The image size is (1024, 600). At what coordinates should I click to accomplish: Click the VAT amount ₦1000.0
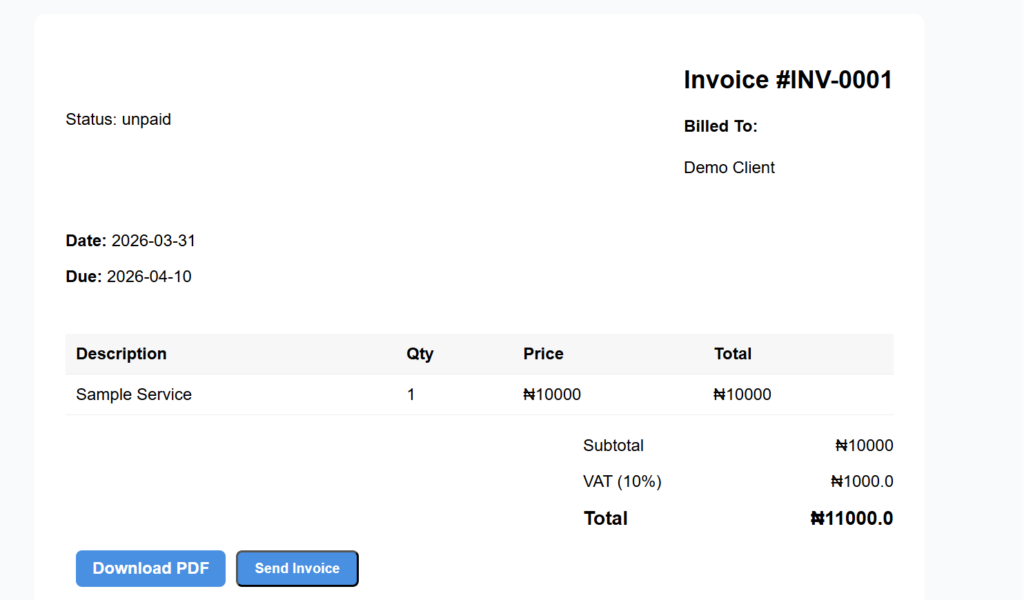pos(862,482)
